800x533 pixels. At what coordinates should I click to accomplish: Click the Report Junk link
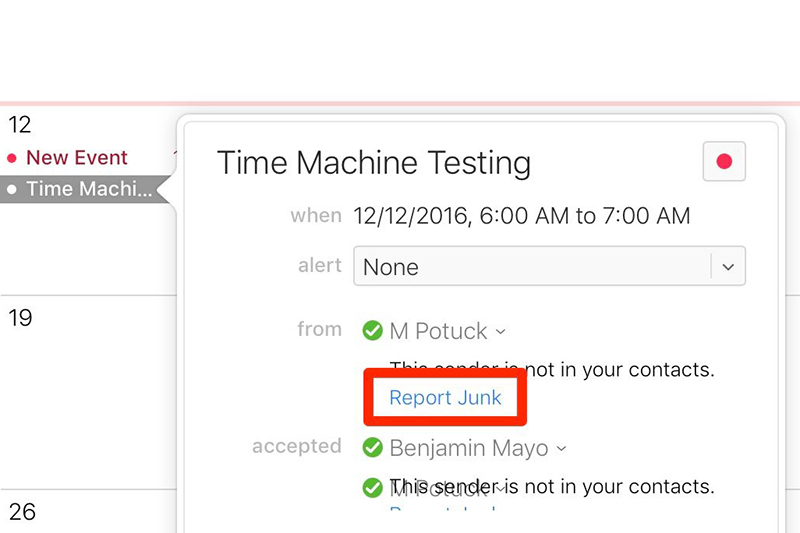click(x=445, y=397)
